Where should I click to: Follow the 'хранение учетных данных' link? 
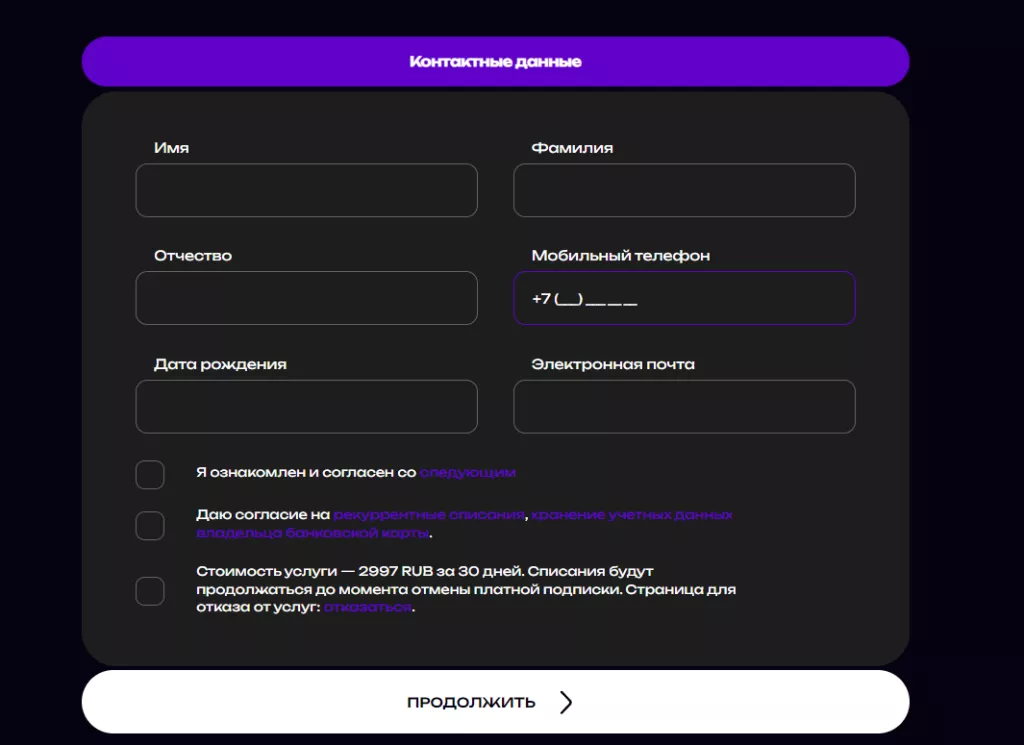[x=632, y=515]
